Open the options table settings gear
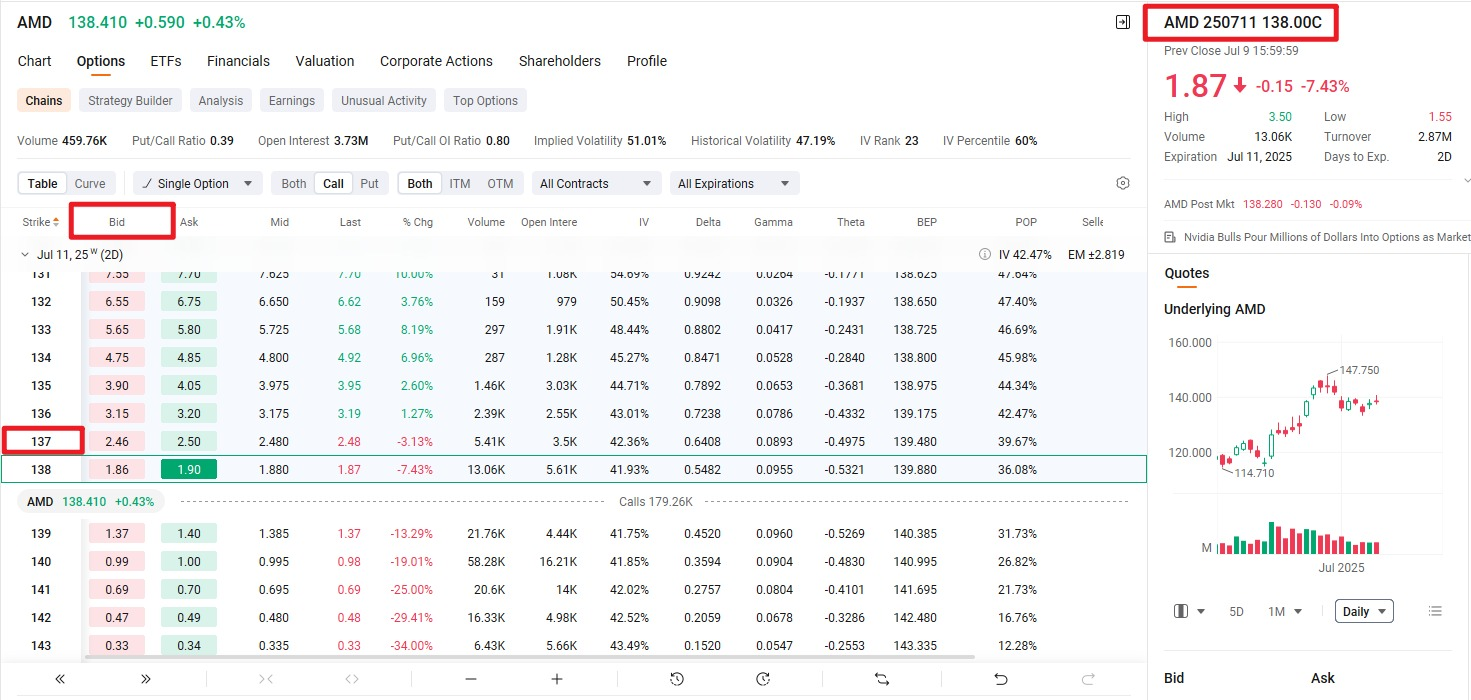1471x700 pixels. (x=1123, y=184)
